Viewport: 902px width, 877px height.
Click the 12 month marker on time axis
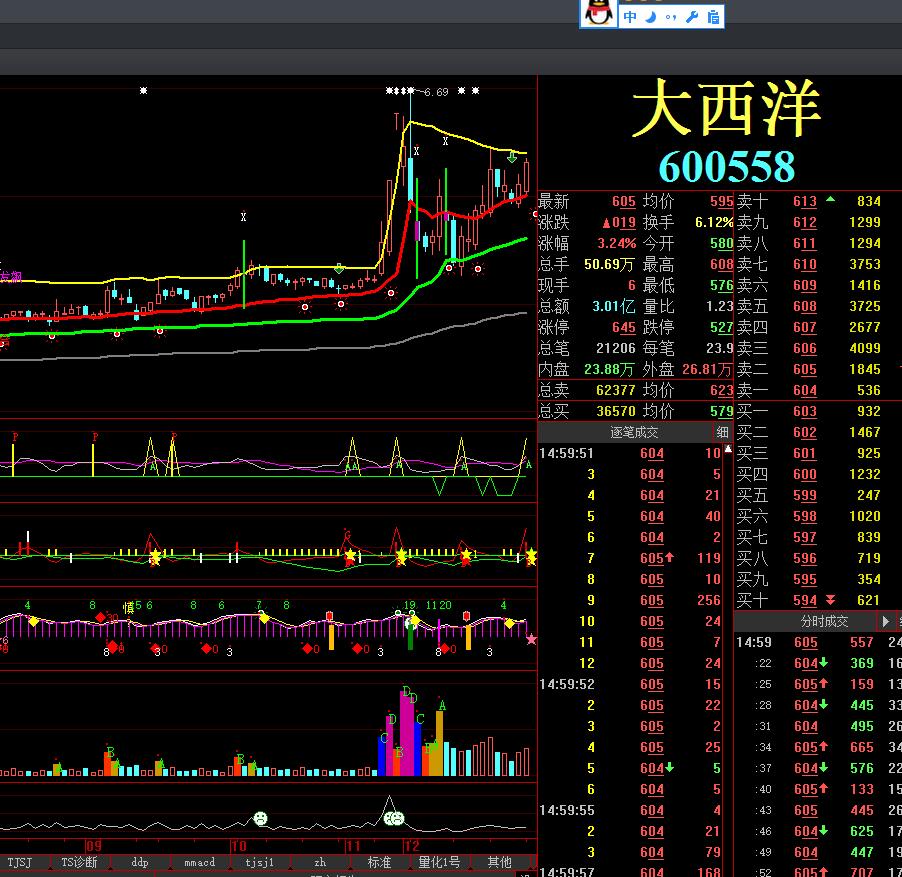click(x=411, y=846)
